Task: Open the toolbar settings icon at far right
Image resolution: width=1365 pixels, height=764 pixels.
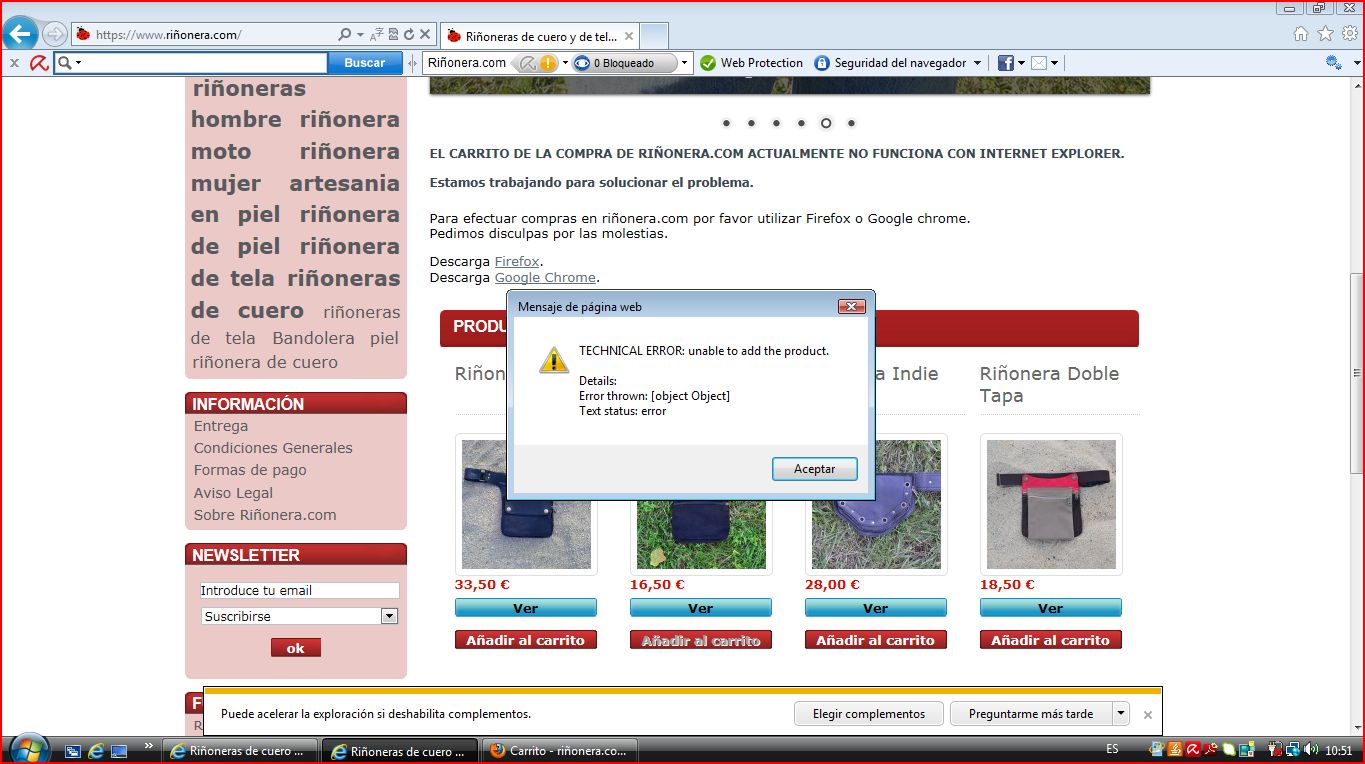Action: click(x=1332, y=63)
